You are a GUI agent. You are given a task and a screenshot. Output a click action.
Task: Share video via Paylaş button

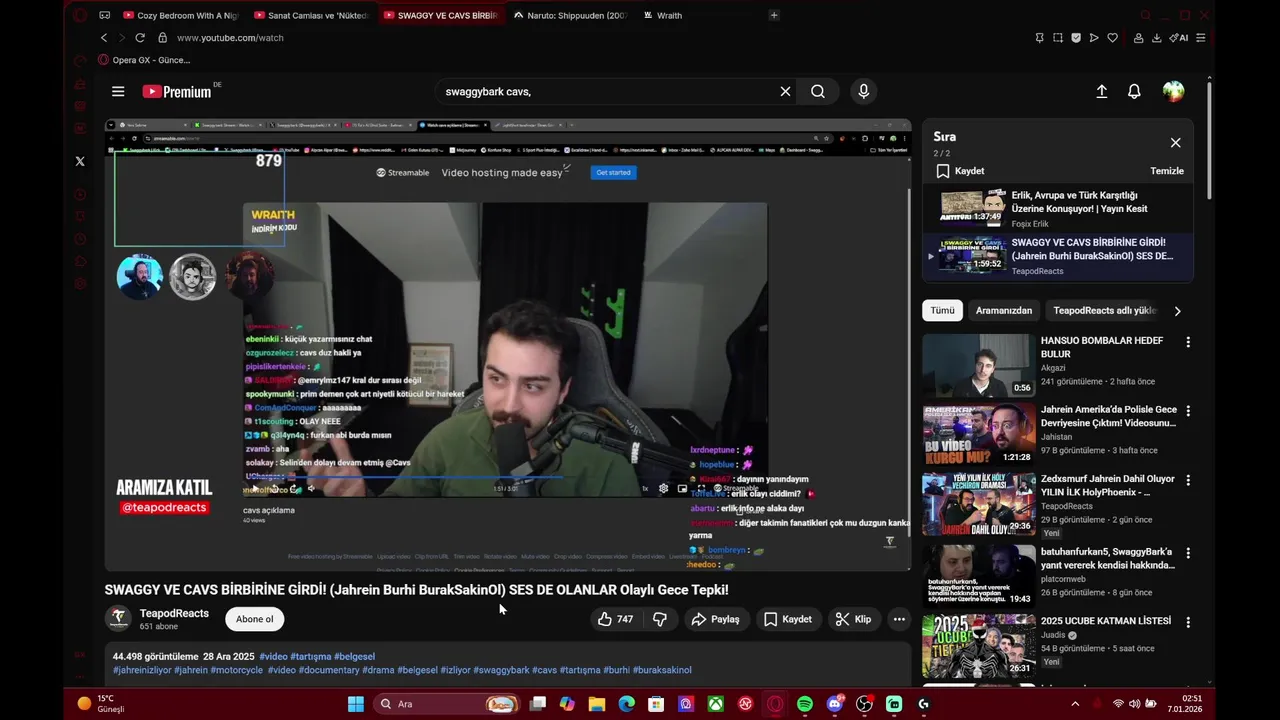(x=715, y=619)
